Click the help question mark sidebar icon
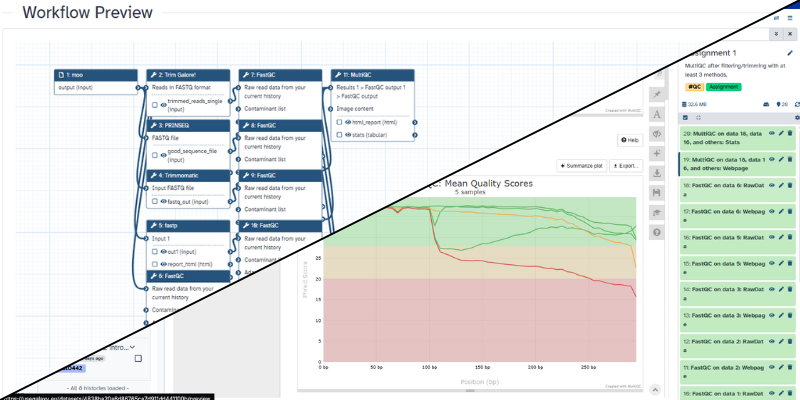Image resolution: width=800 pixels, height=400 pixels. tap(657, 232)
